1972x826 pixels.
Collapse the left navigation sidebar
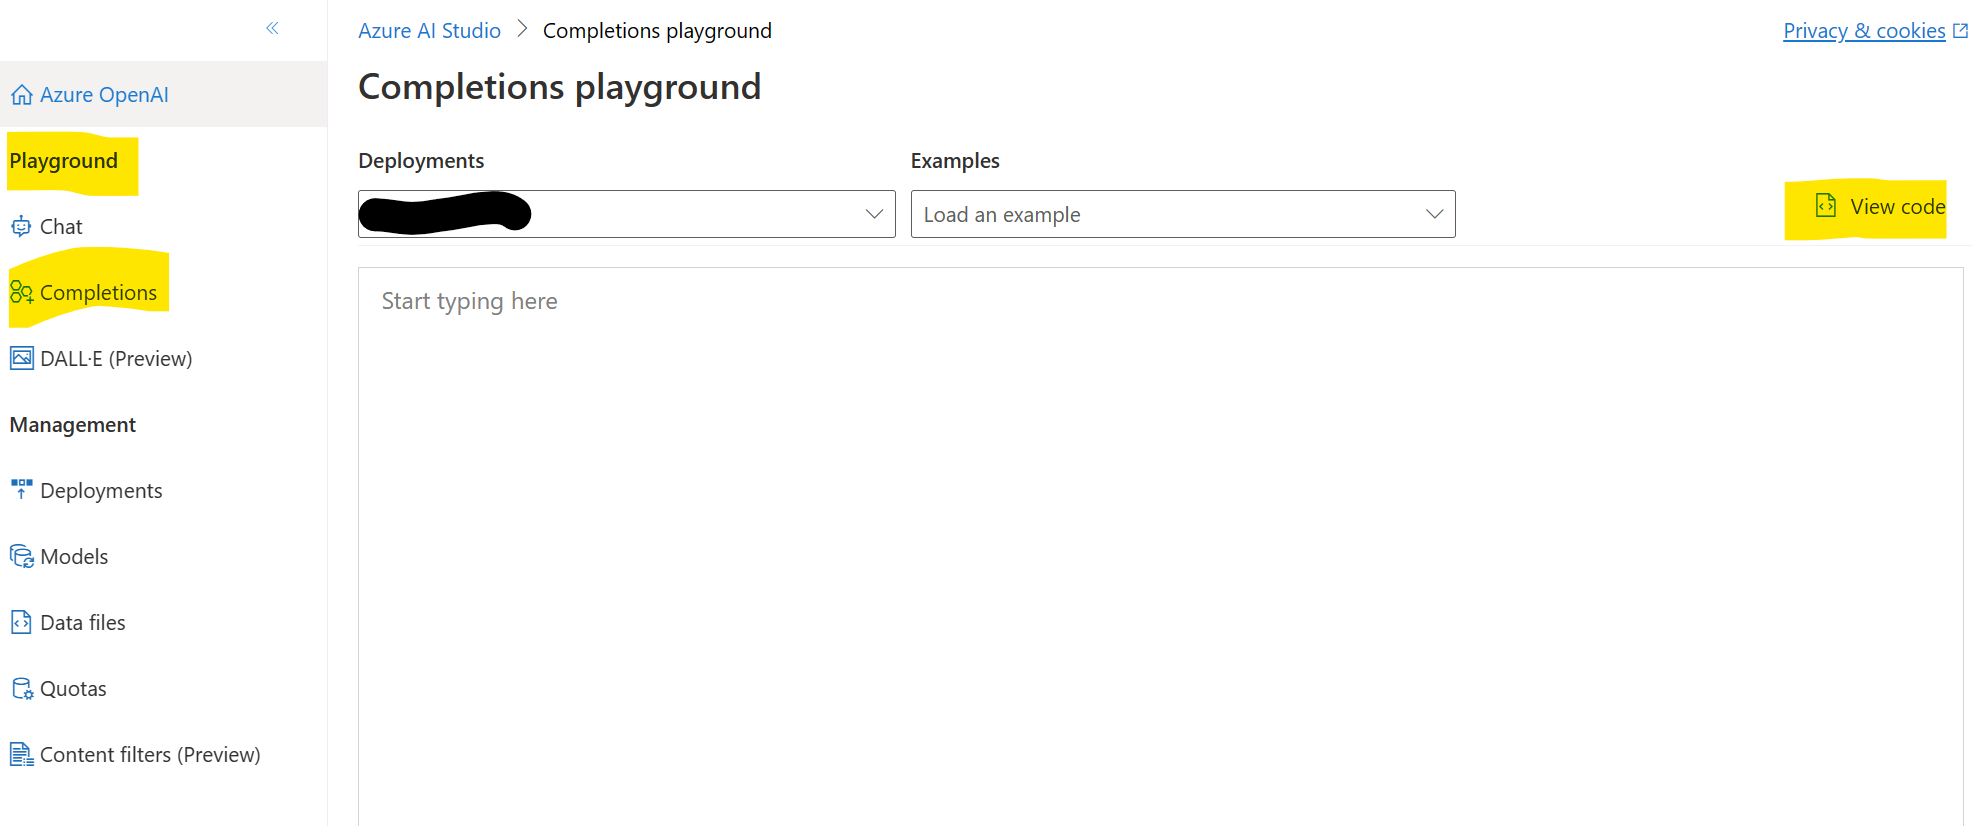pos(272,28)
